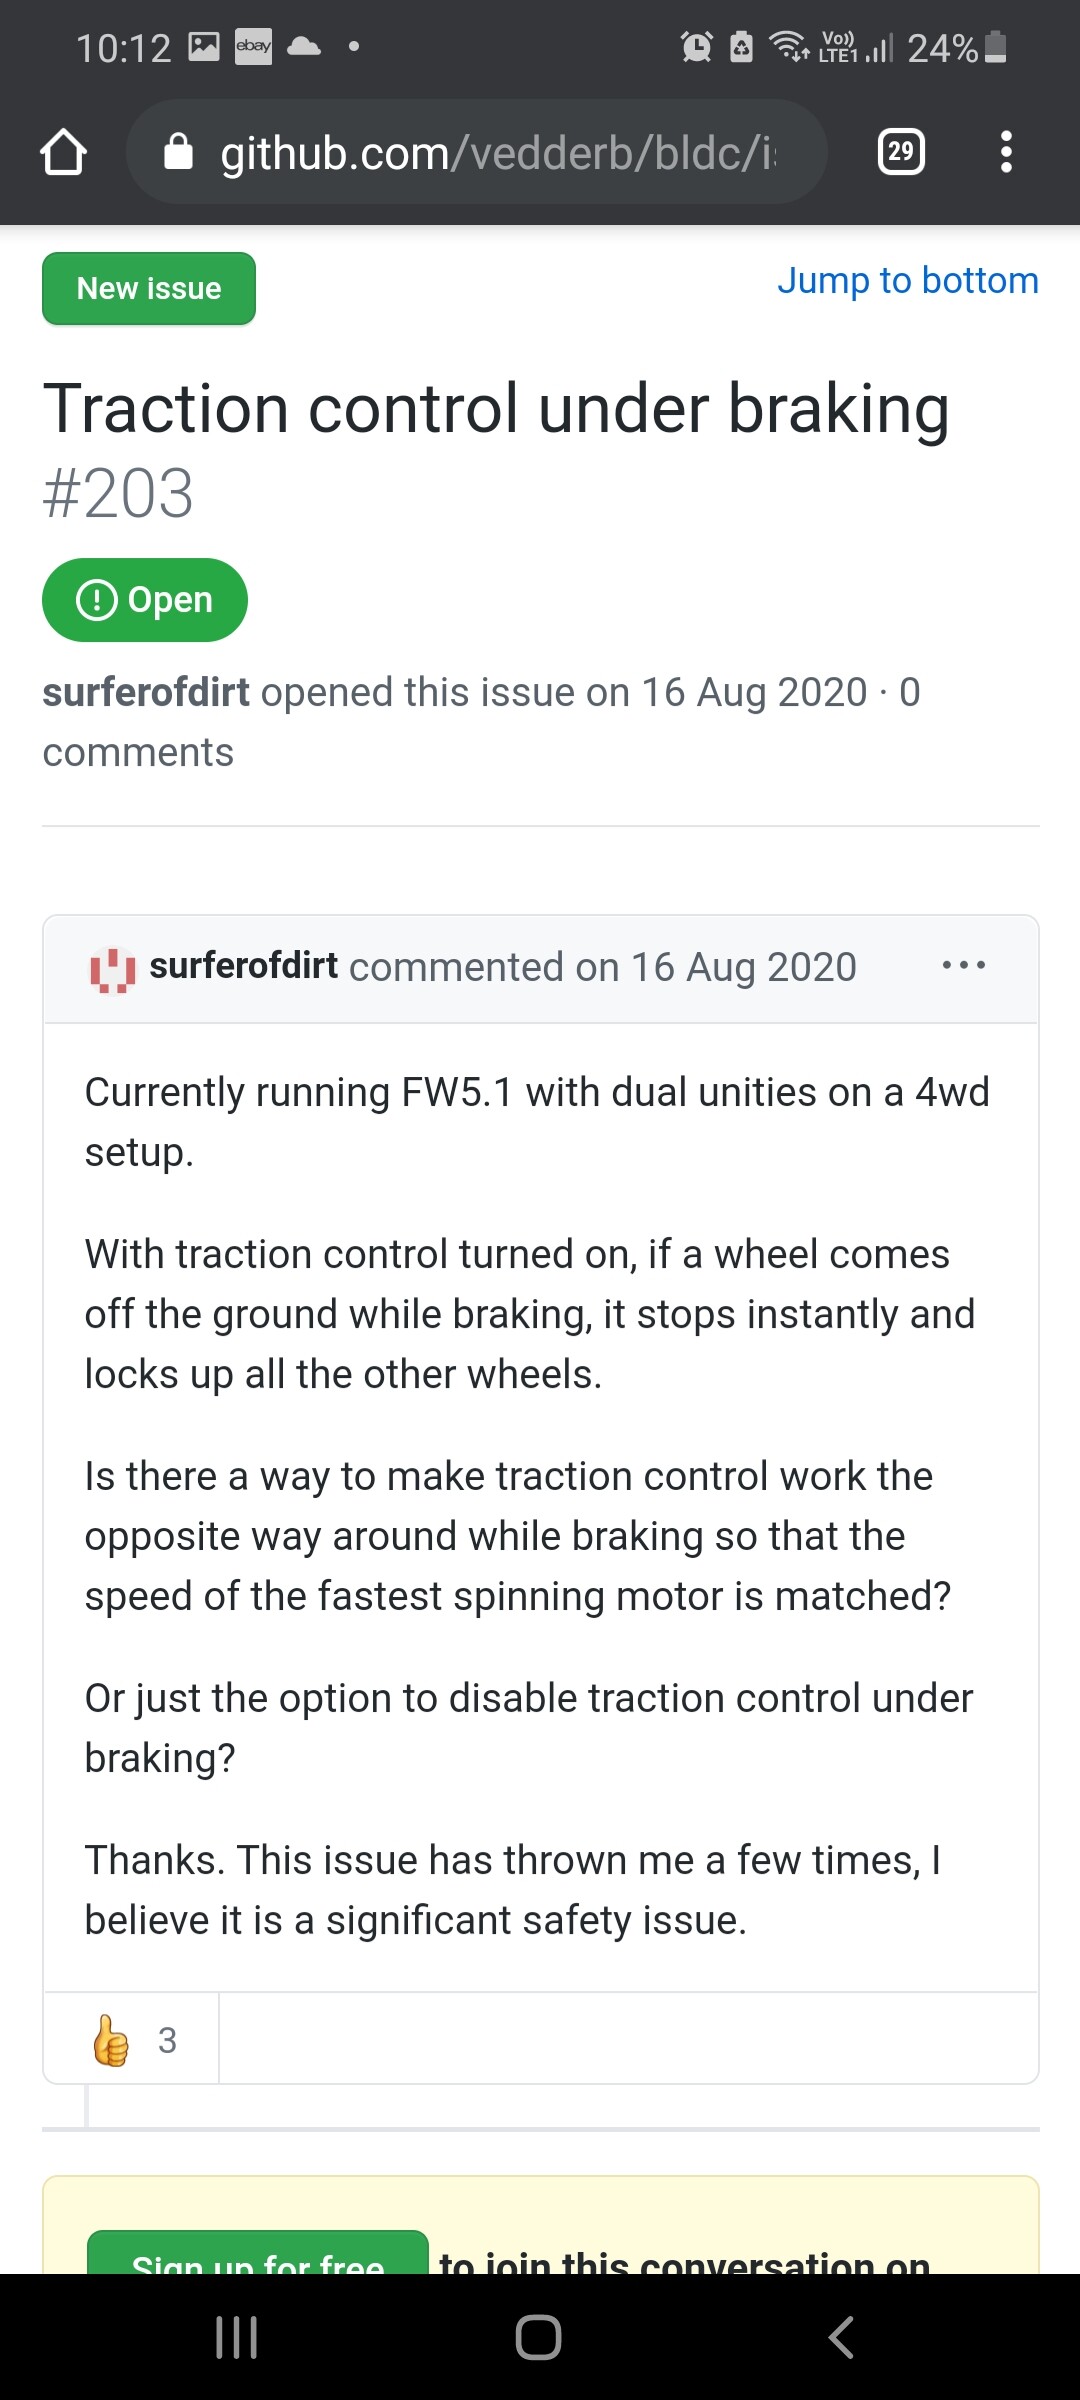Open surferofdirt profile from issue header
This screenshot has width=1080, height=2400.
pyautogui.click(x=146, y=692)
